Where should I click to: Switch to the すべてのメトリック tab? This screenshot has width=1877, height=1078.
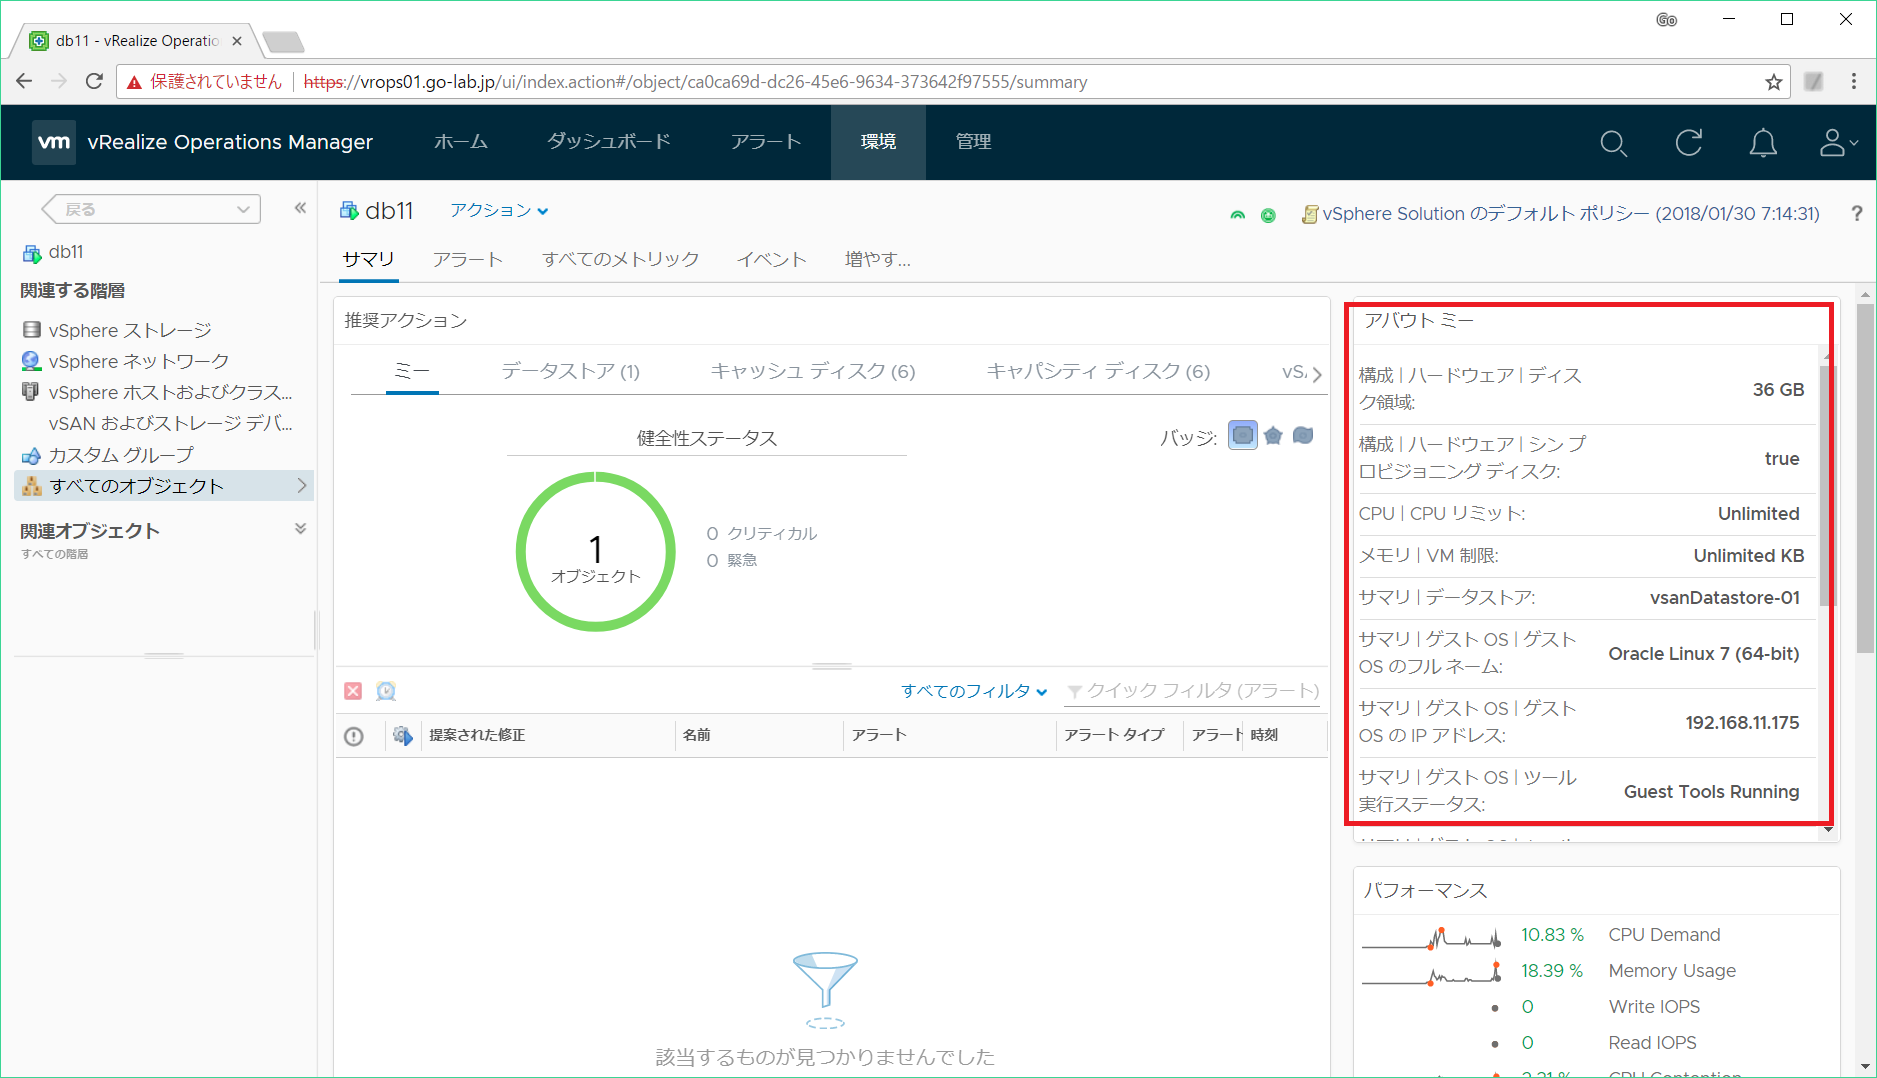coord(620,259)
